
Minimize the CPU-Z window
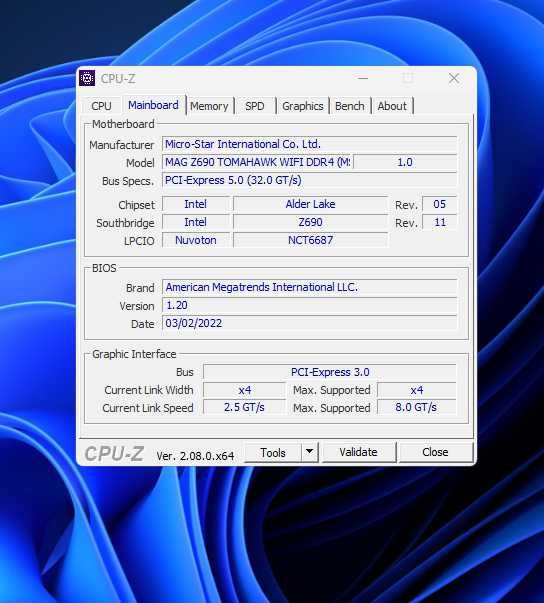[x=363, y=78]
